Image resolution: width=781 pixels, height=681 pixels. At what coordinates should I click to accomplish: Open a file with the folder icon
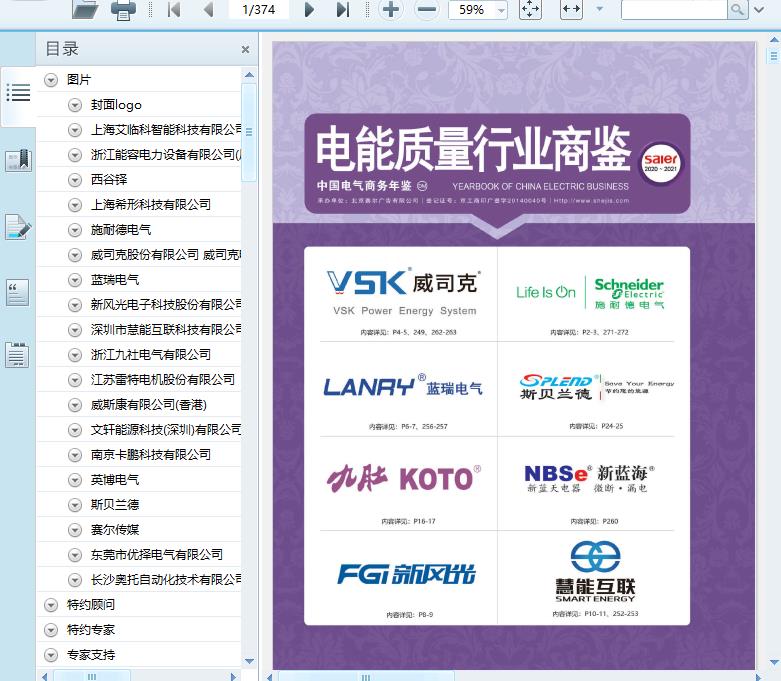pos(84,9)
